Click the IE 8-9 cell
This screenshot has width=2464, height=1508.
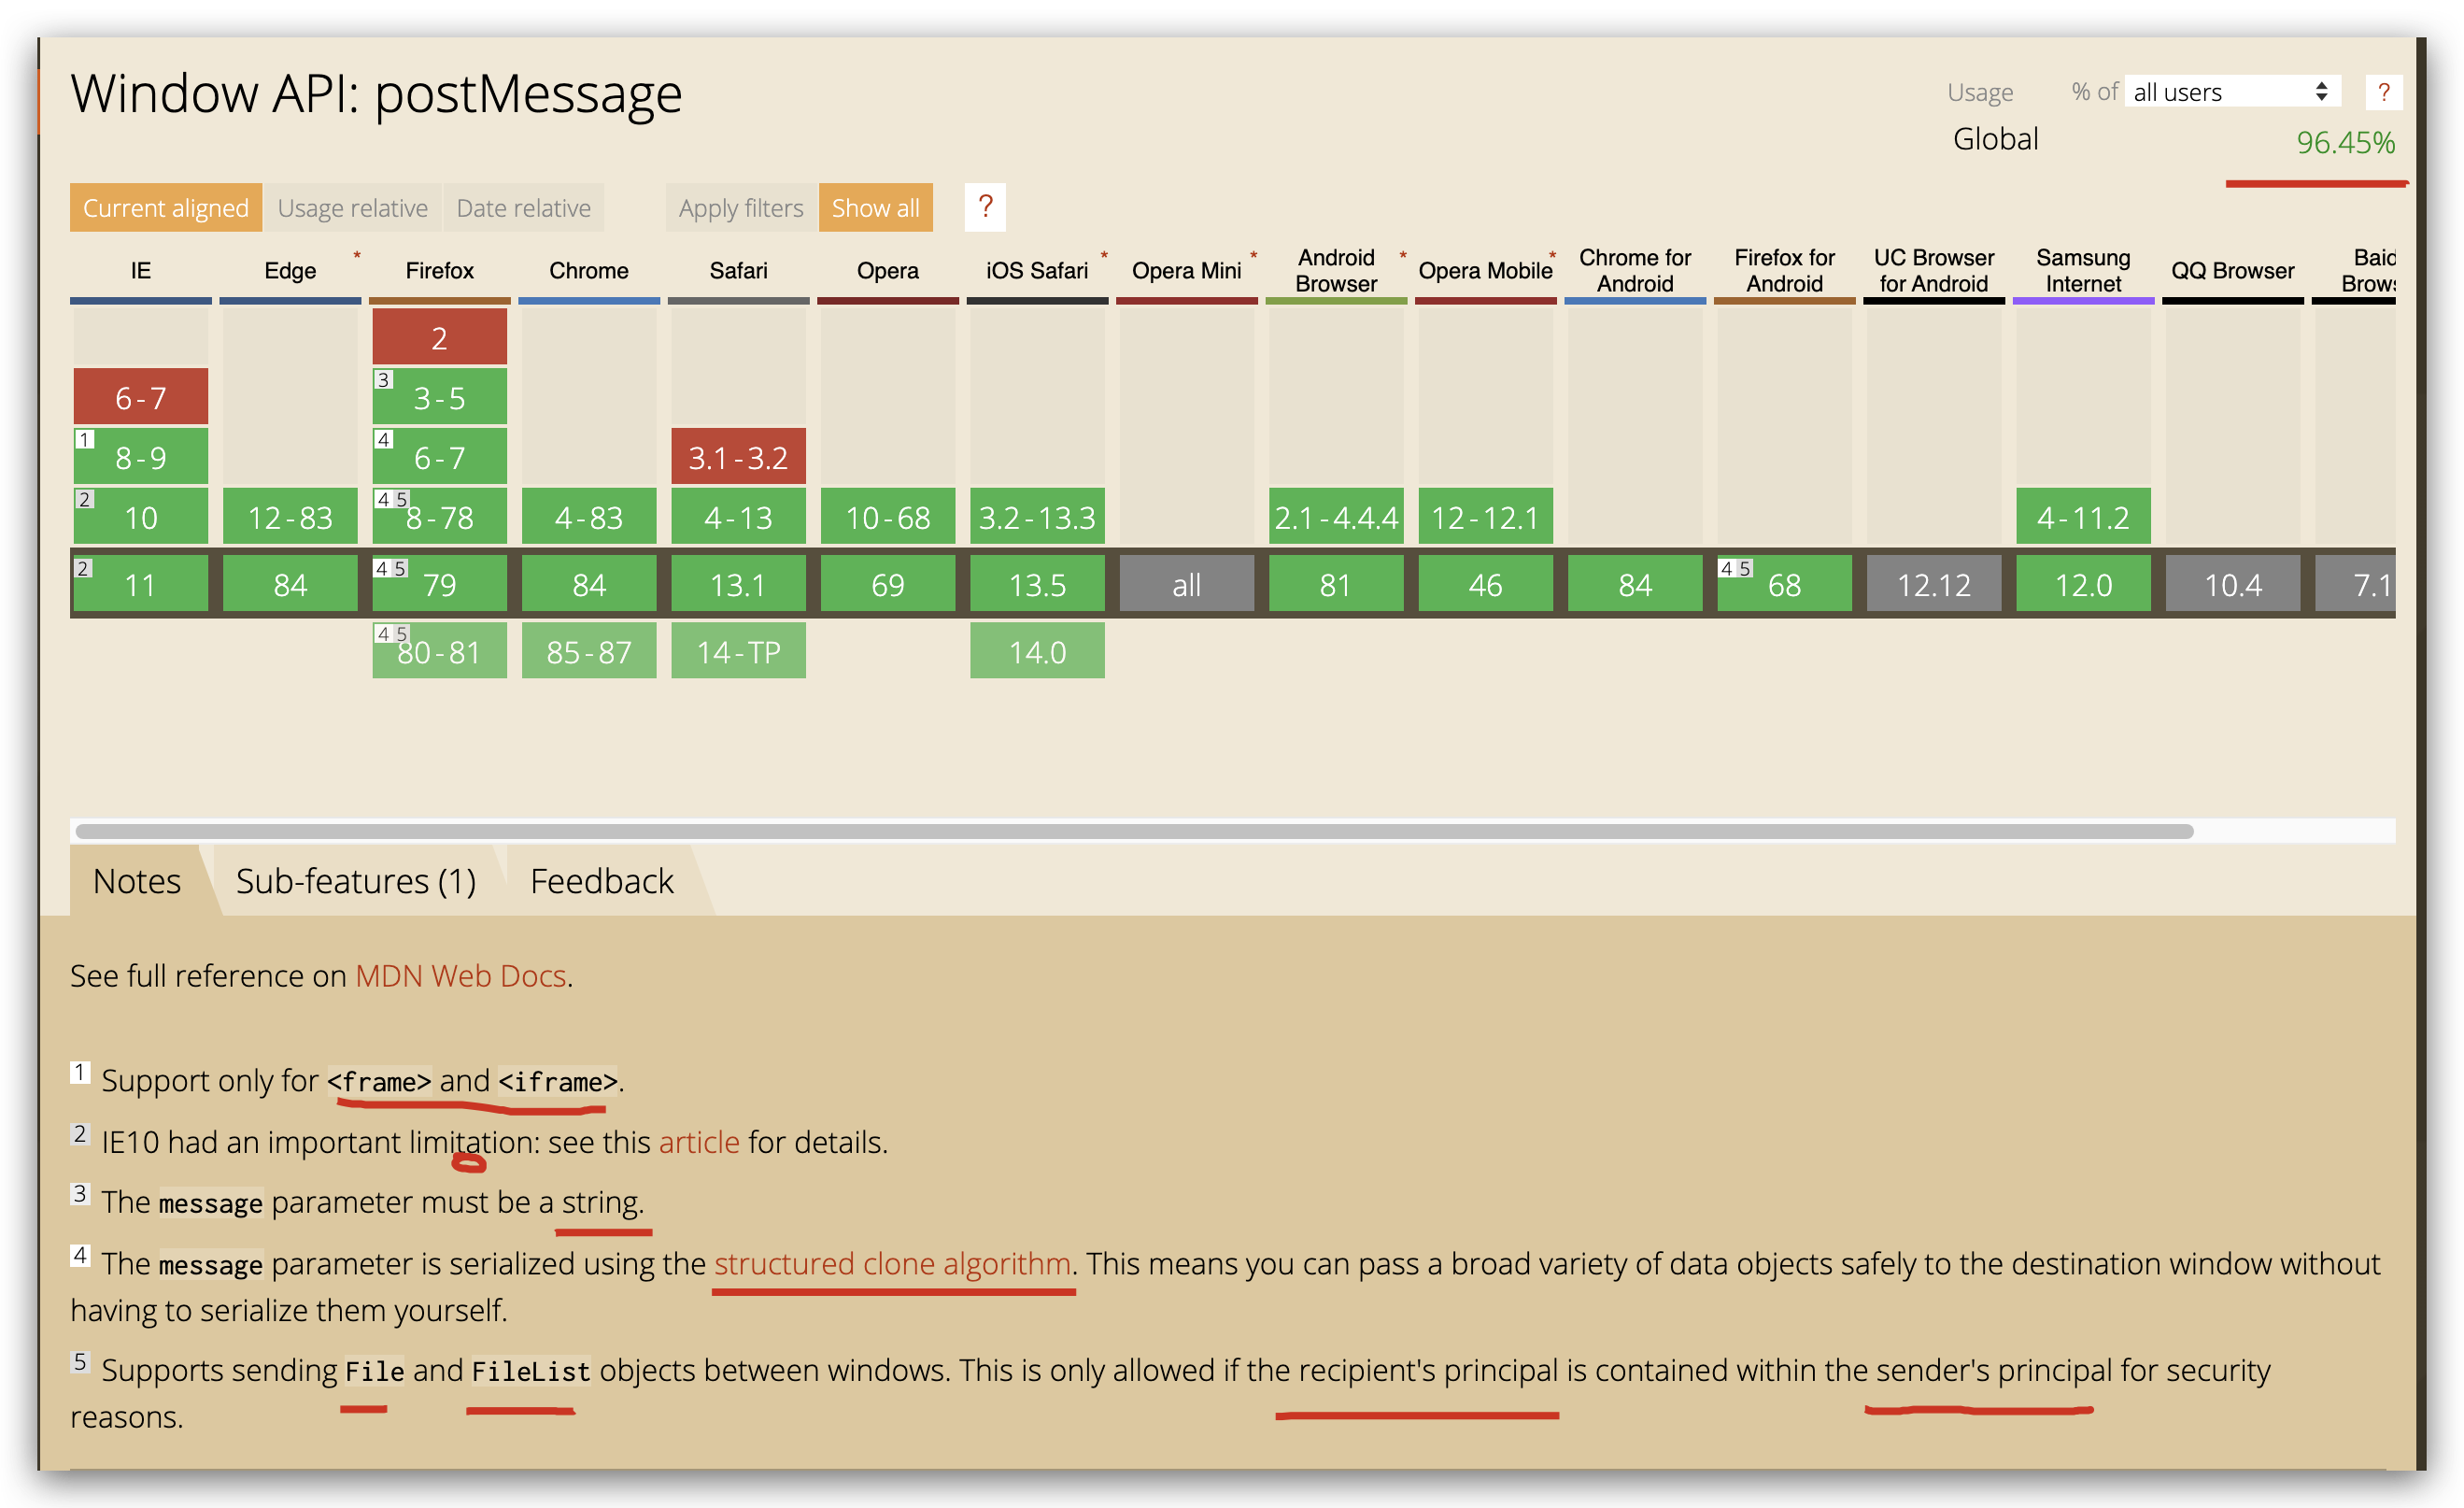click(x=141, y=456)
